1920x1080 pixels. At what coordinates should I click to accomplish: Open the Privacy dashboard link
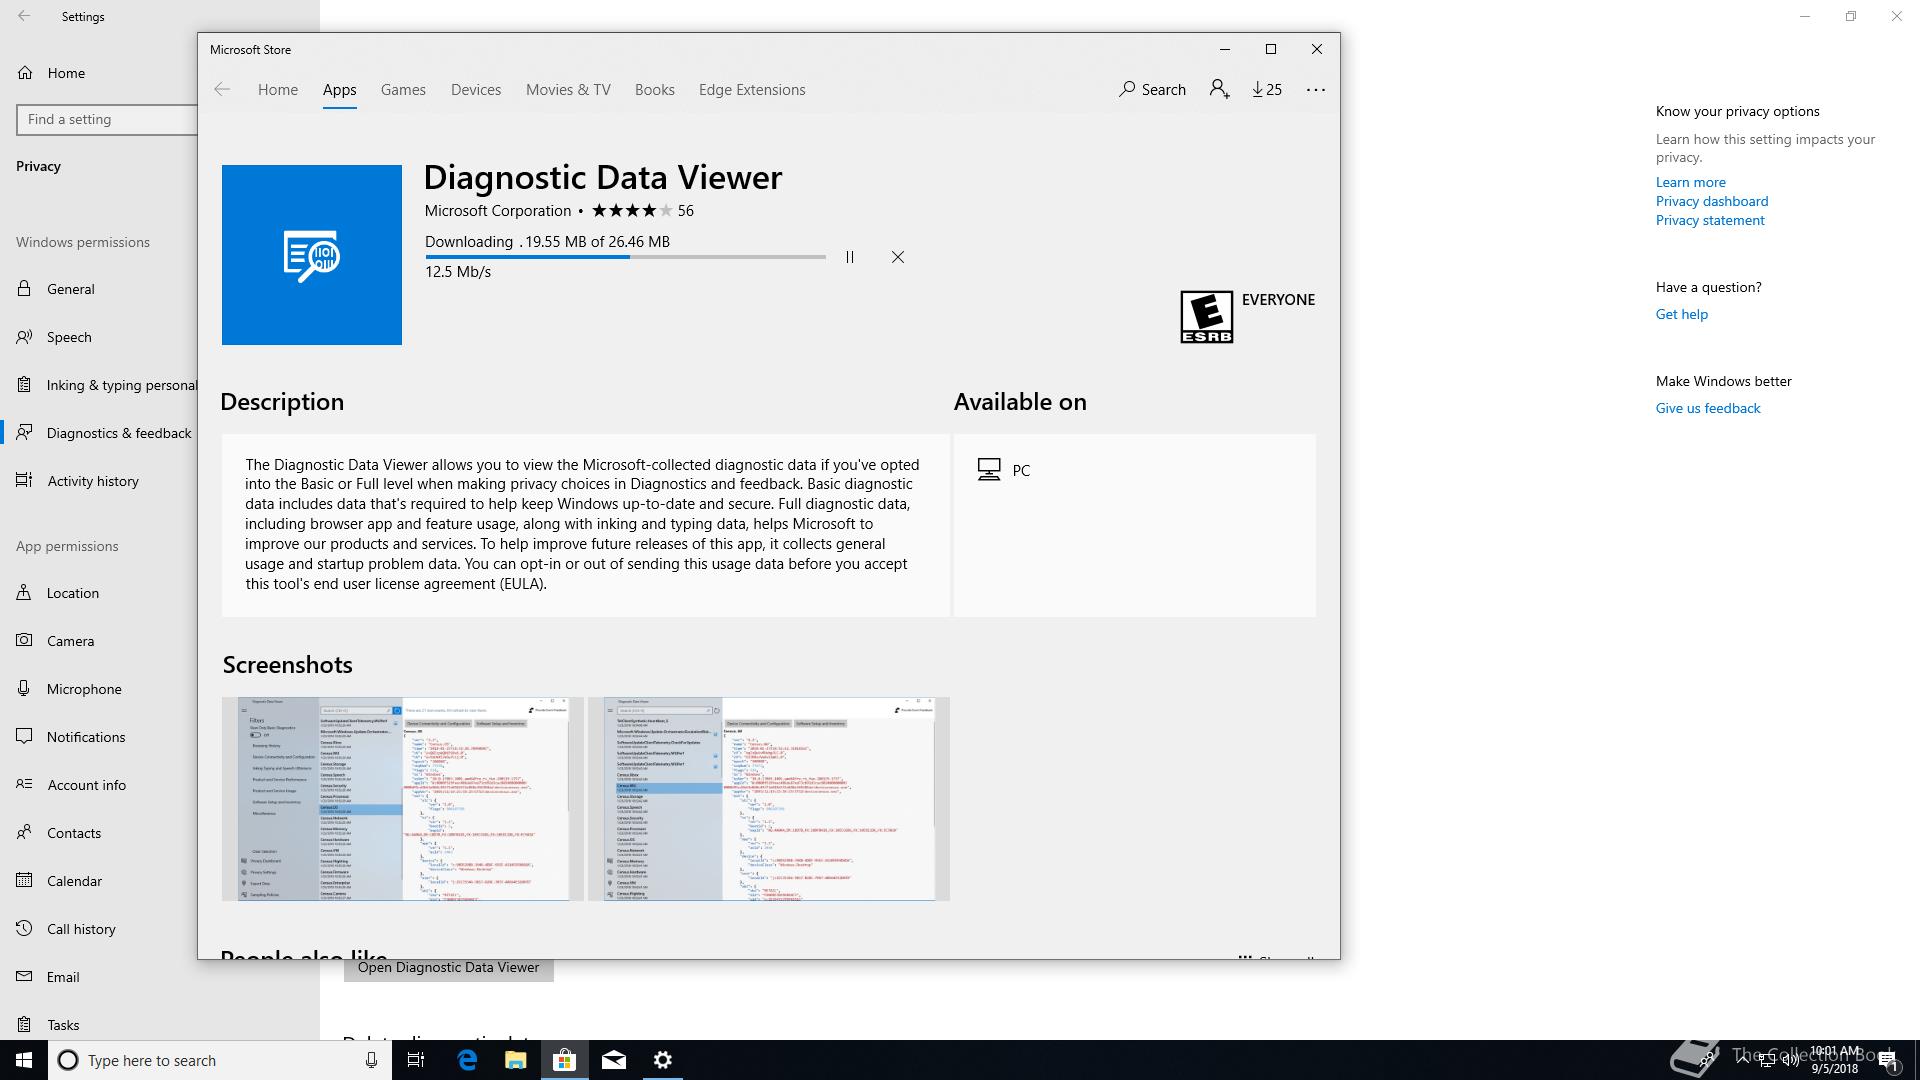coord(1711,201)
